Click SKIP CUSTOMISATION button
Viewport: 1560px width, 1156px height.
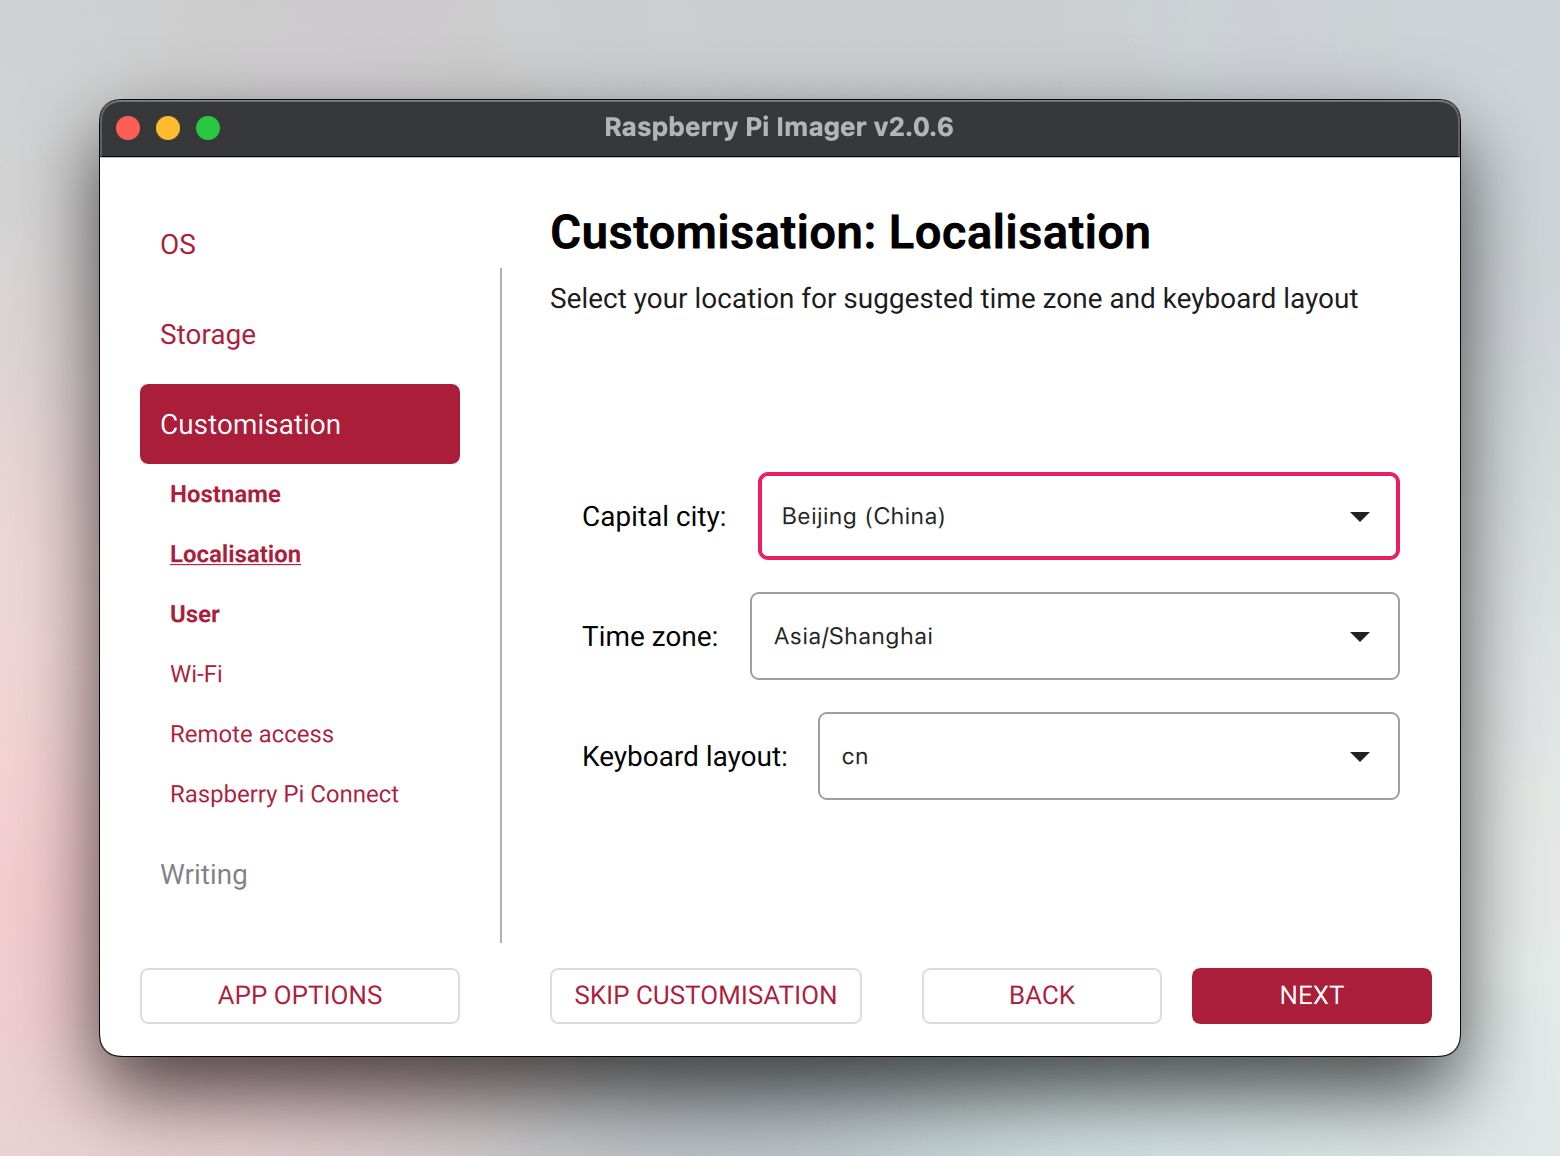706,996
